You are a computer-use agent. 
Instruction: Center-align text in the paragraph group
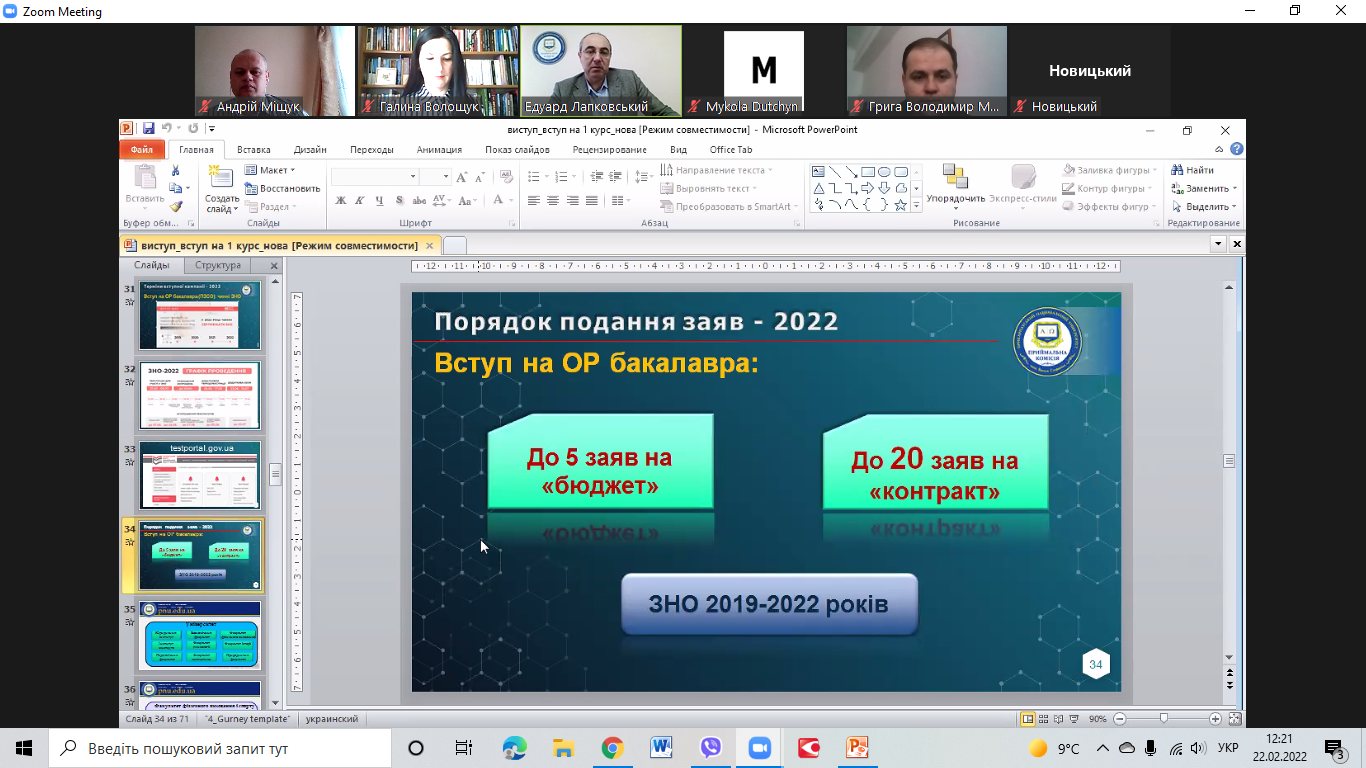point(553,201)
